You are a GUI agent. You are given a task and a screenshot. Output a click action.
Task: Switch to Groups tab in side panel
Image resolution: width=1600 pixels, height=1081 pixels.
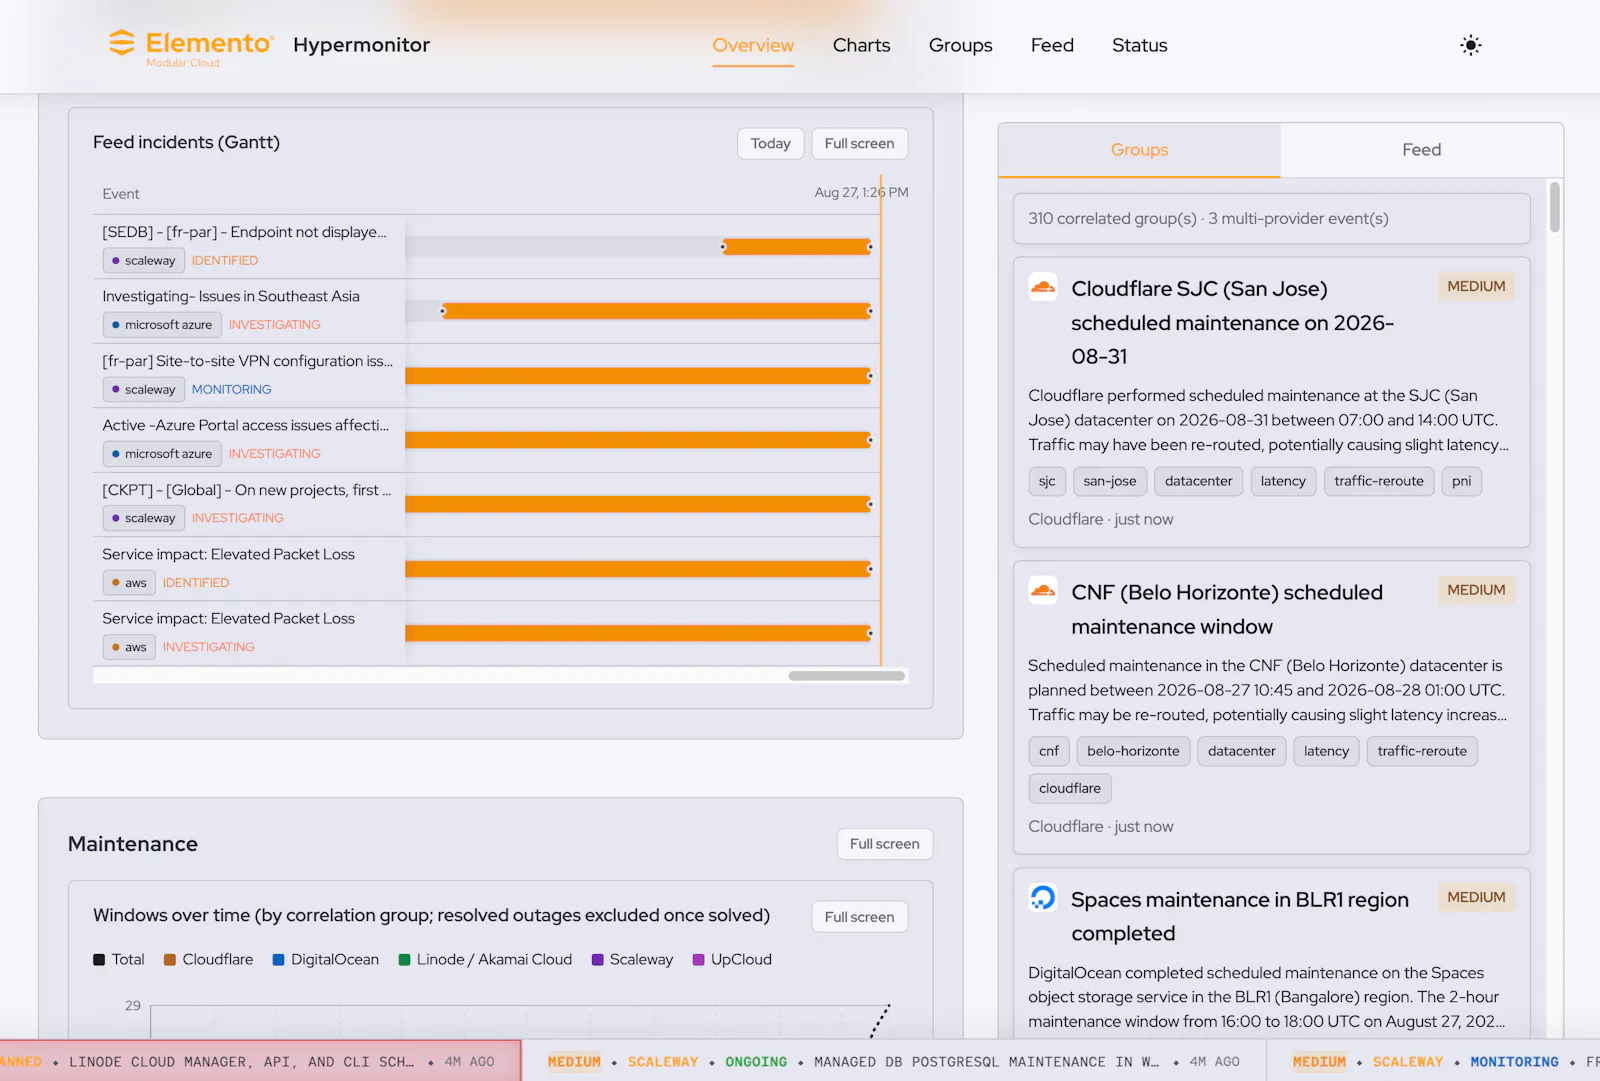coord(1139,150)
